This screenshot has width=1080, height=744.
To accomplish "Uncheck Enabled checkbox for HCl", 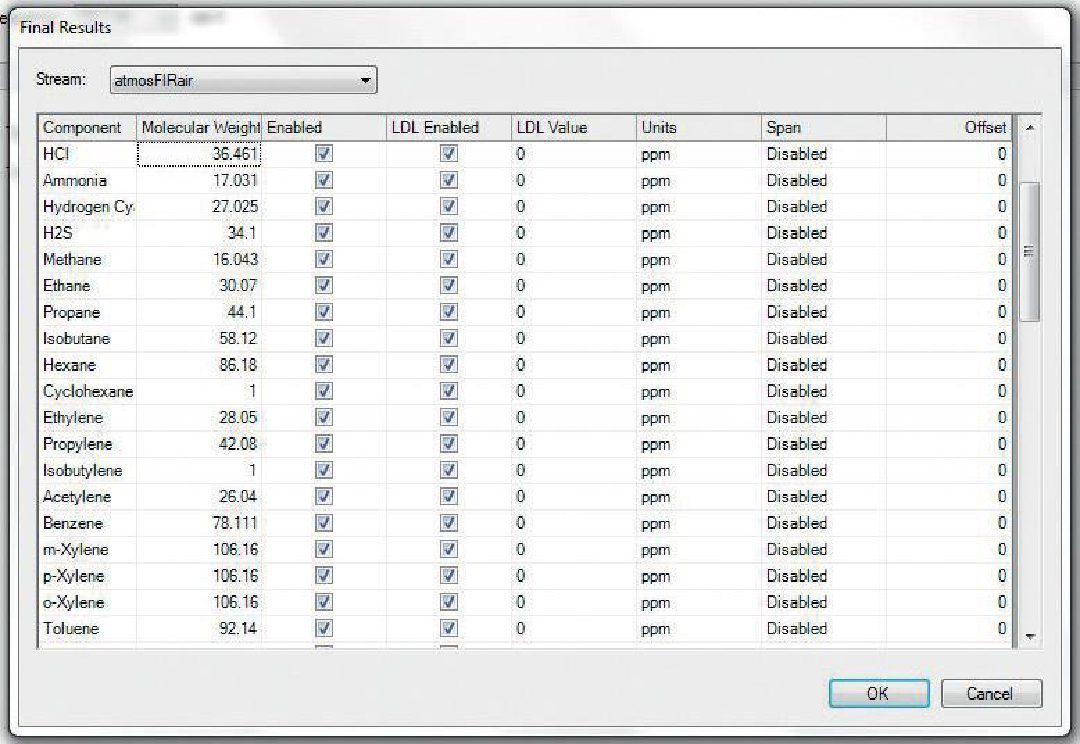I will click(x=323, y=154).
